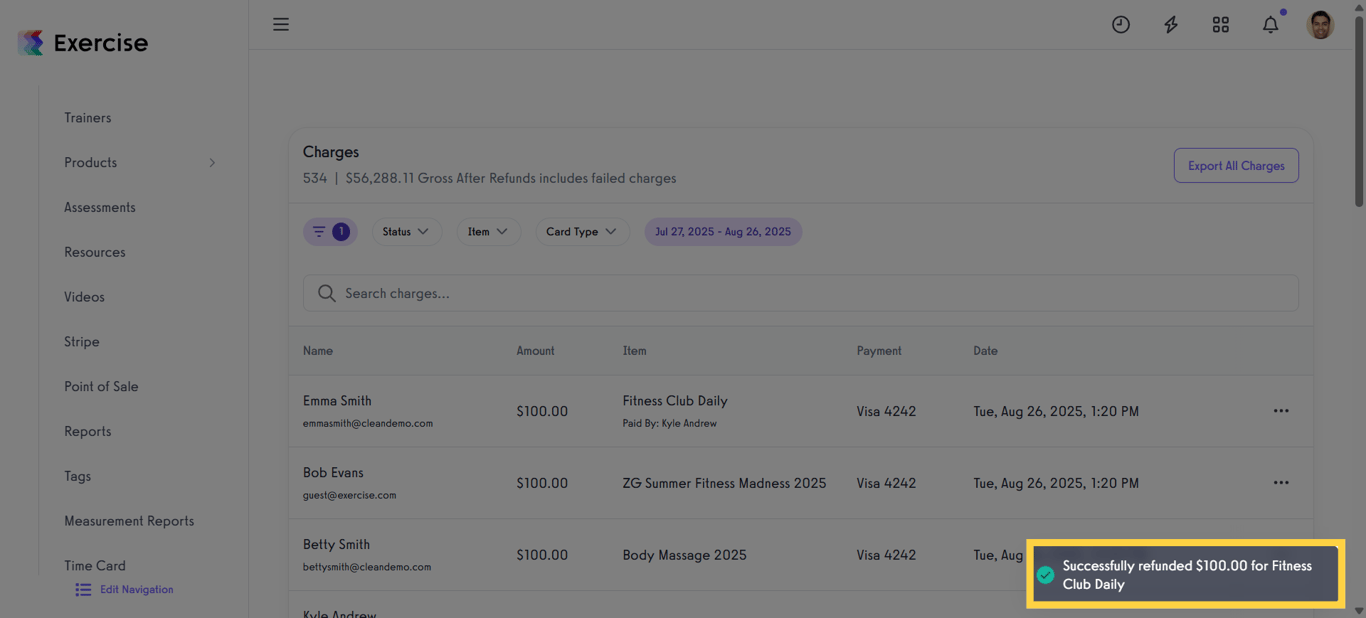Click the active filters icon showing 1
Viewport: 1366px width, 618px height.
tap(330, 231)
